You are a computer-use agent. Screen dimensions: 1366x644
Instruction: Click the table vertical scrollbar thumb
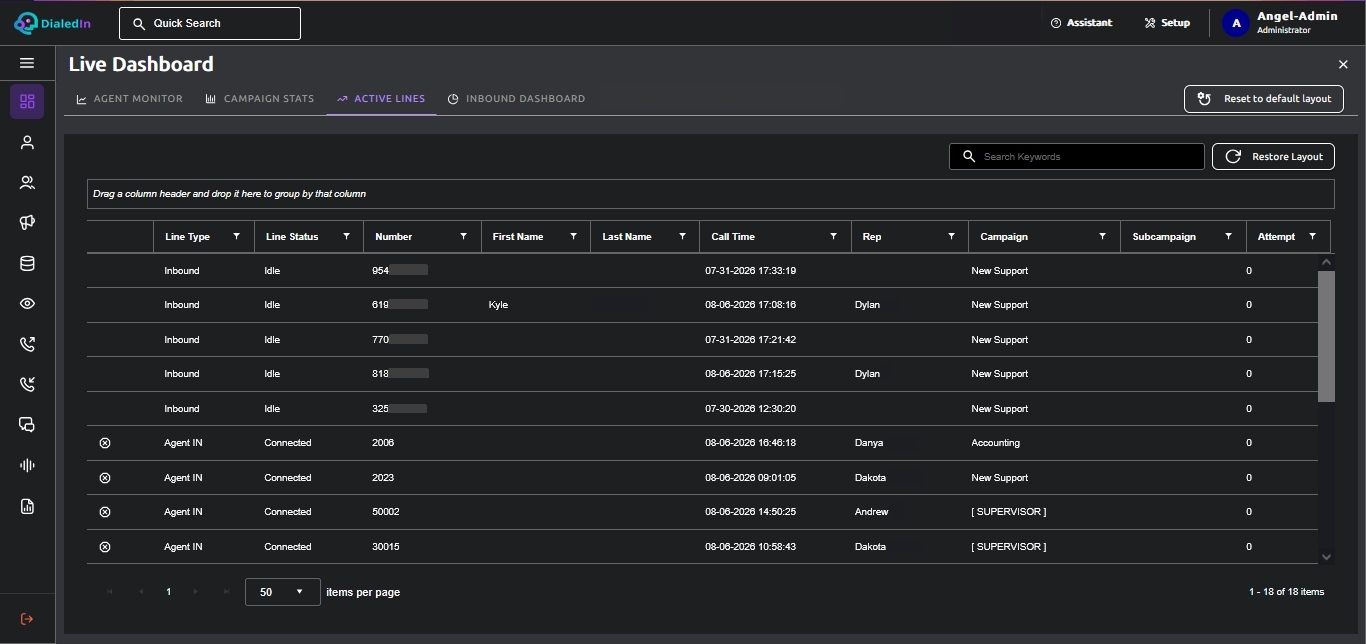tap(1326, 336)
